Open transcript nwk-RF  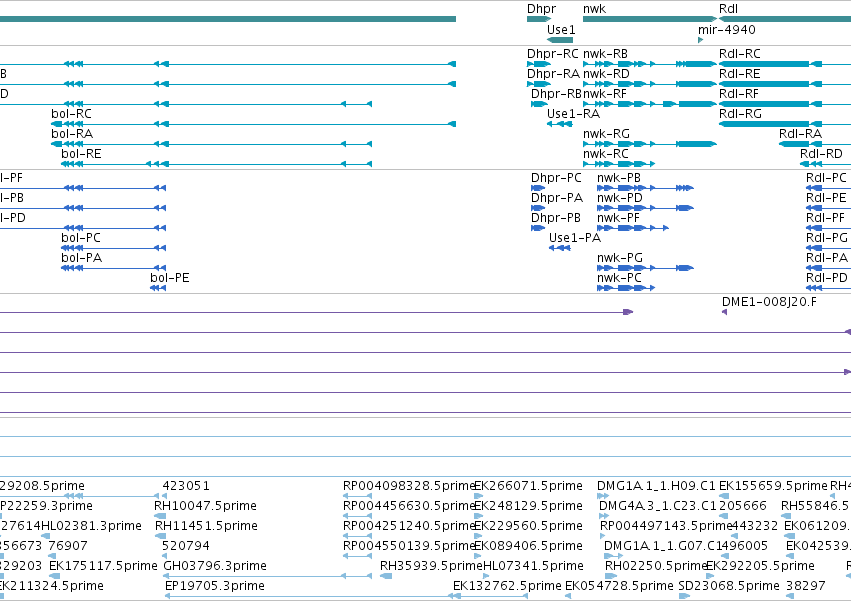605,94
